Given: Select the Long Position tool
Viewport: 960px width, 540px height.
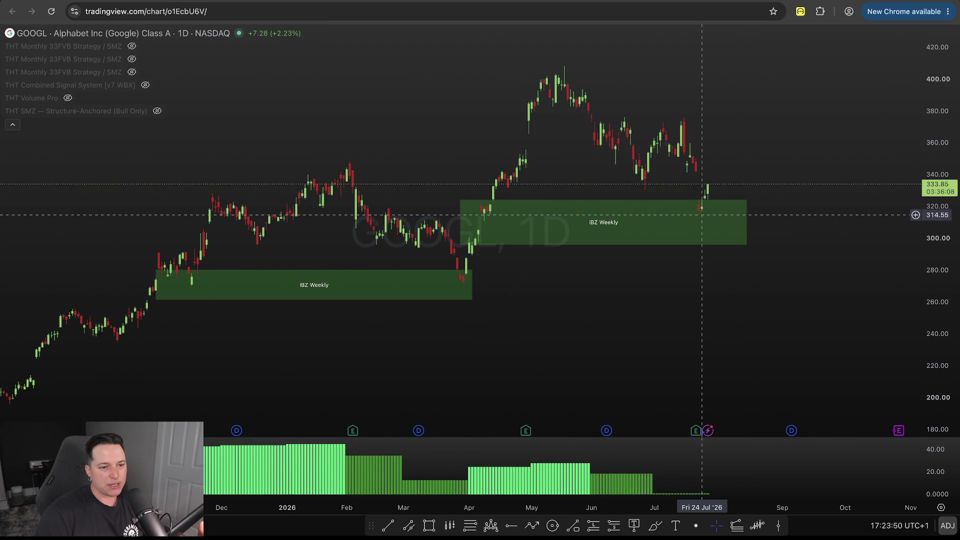Looking at the screenshot, I should pyautogui.click(x=593, y=525).
